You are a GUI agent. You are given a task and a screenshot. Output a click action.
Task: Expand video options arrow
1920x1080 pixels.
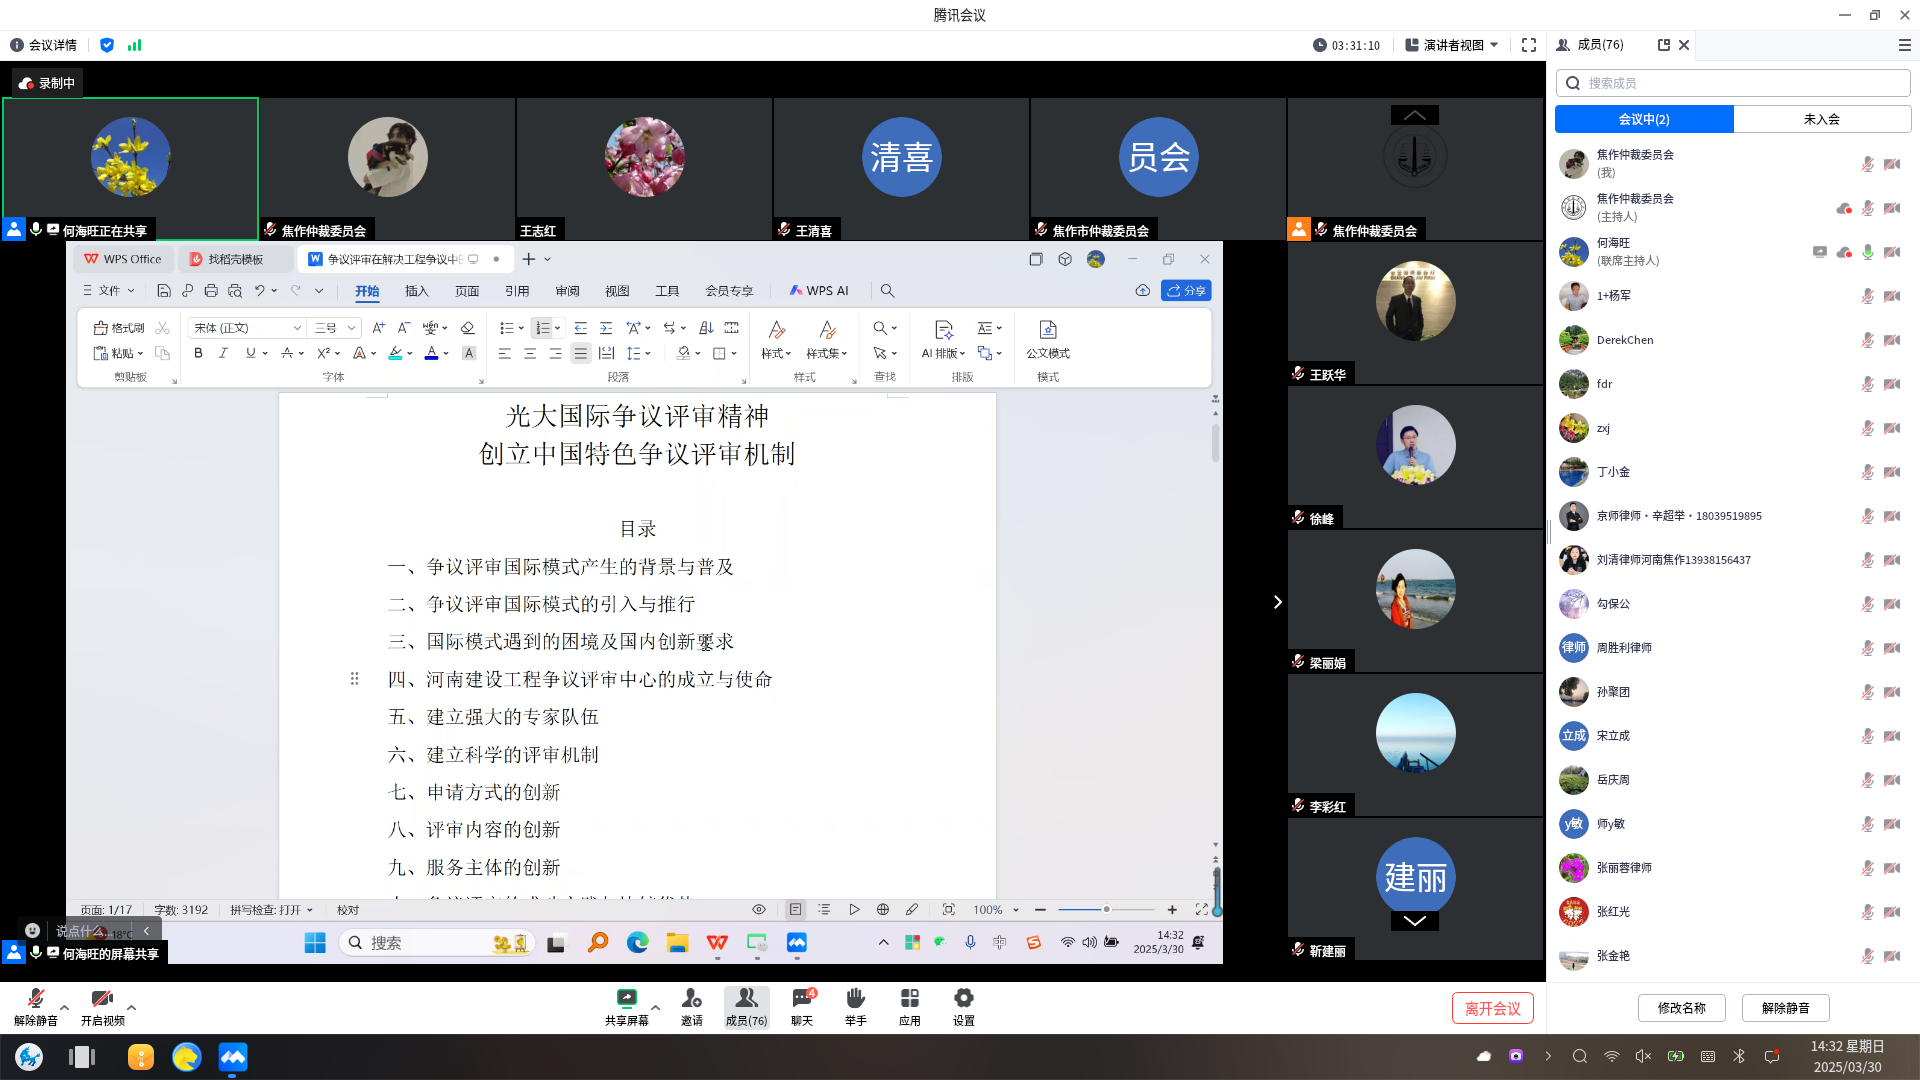pos(131,1008)
